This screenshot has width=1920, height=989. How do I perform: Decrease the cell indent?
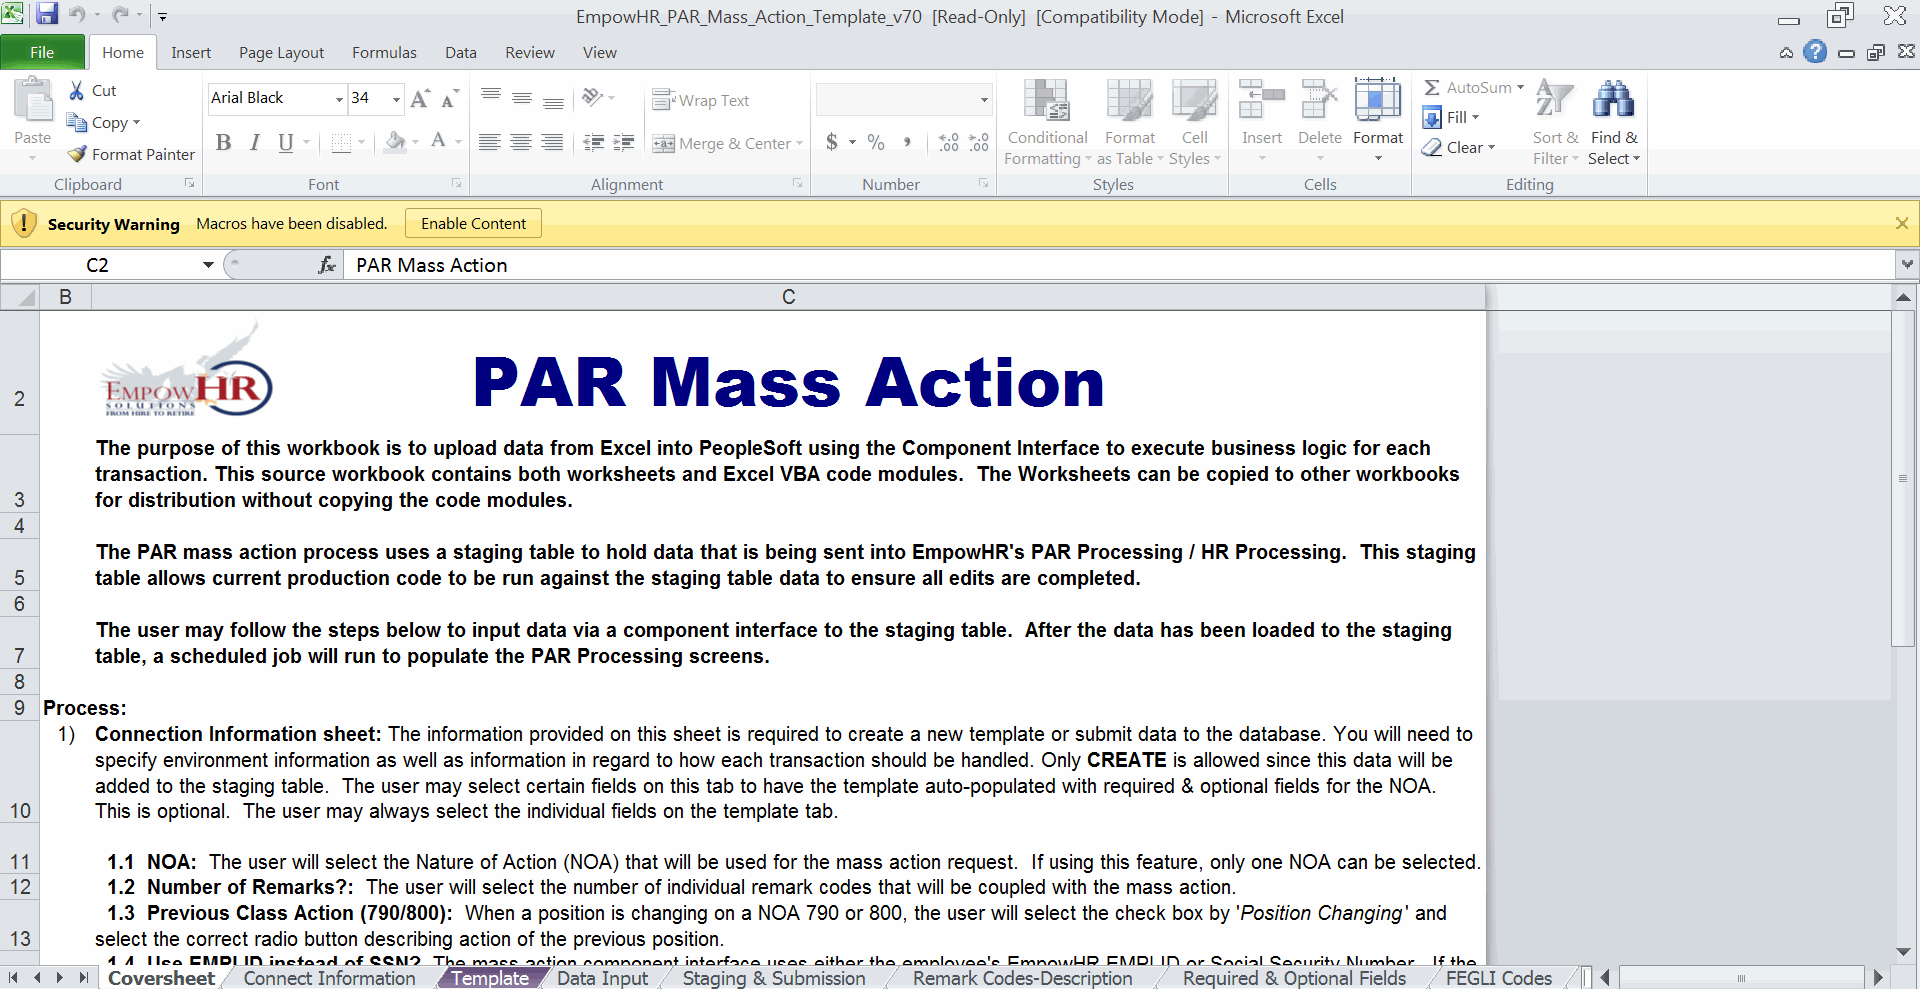[594, 142]
